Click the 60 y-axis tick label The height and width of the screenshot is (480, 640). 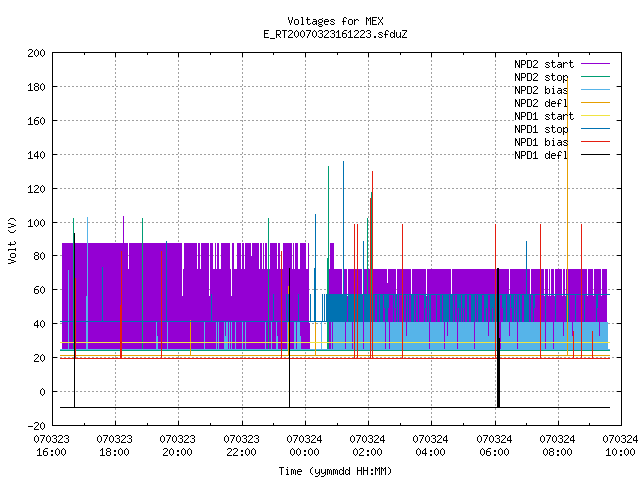click(40, 290)
